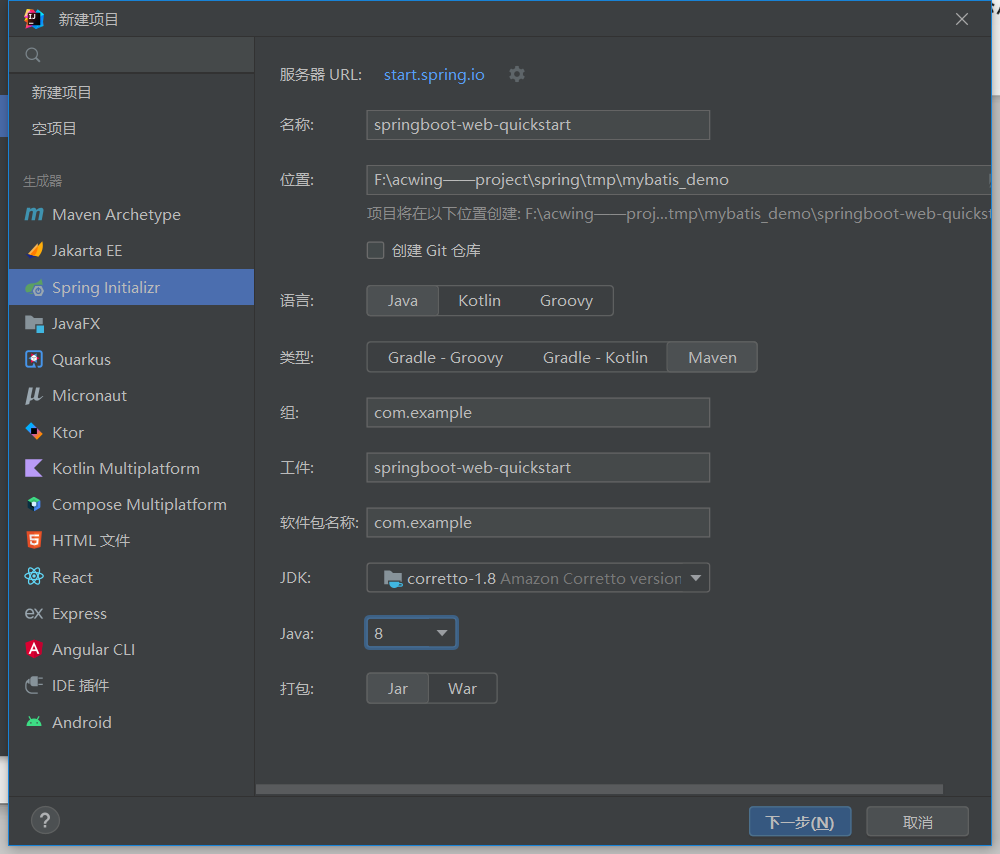This screenshot has width=1000, height=854.
Task: Choose Gradle - Groovy build type
Action: (445, 357)
